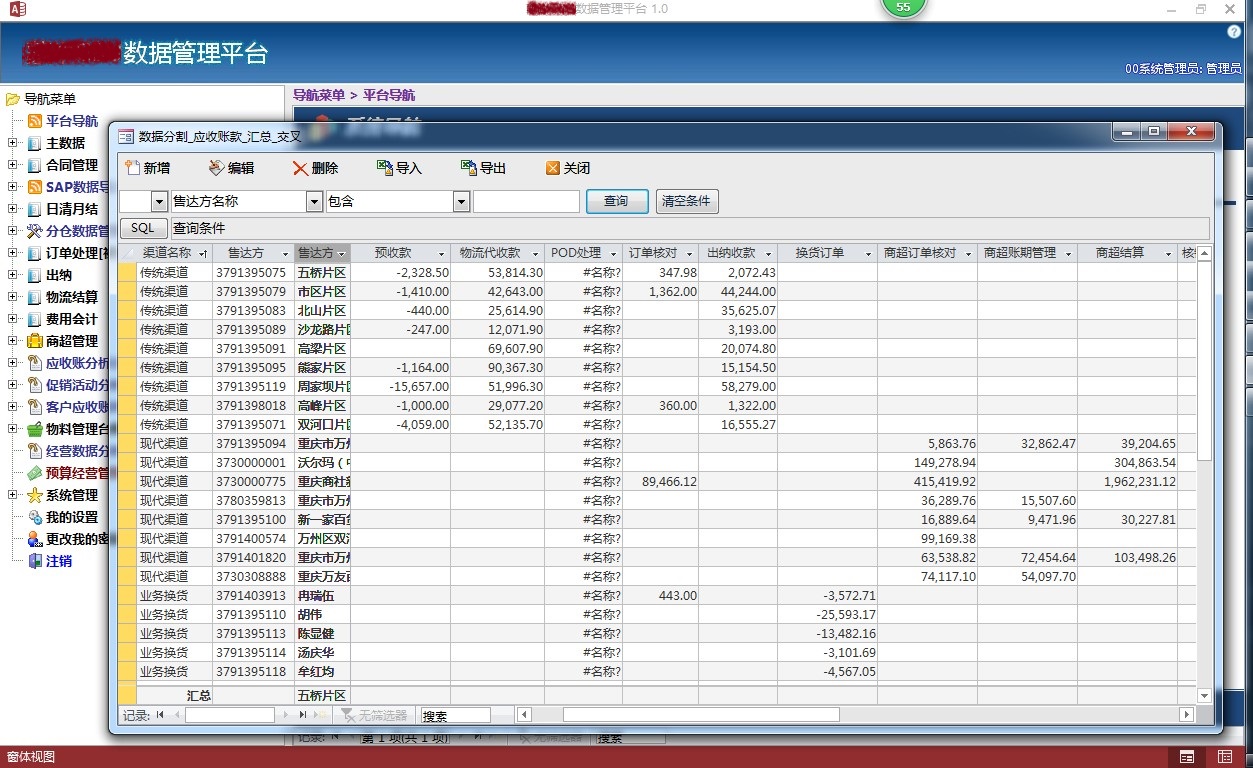This screenshot has height=768, width=1253.
Task: Click the 编辑 (edit) toolbar icon
Action: 216,168
